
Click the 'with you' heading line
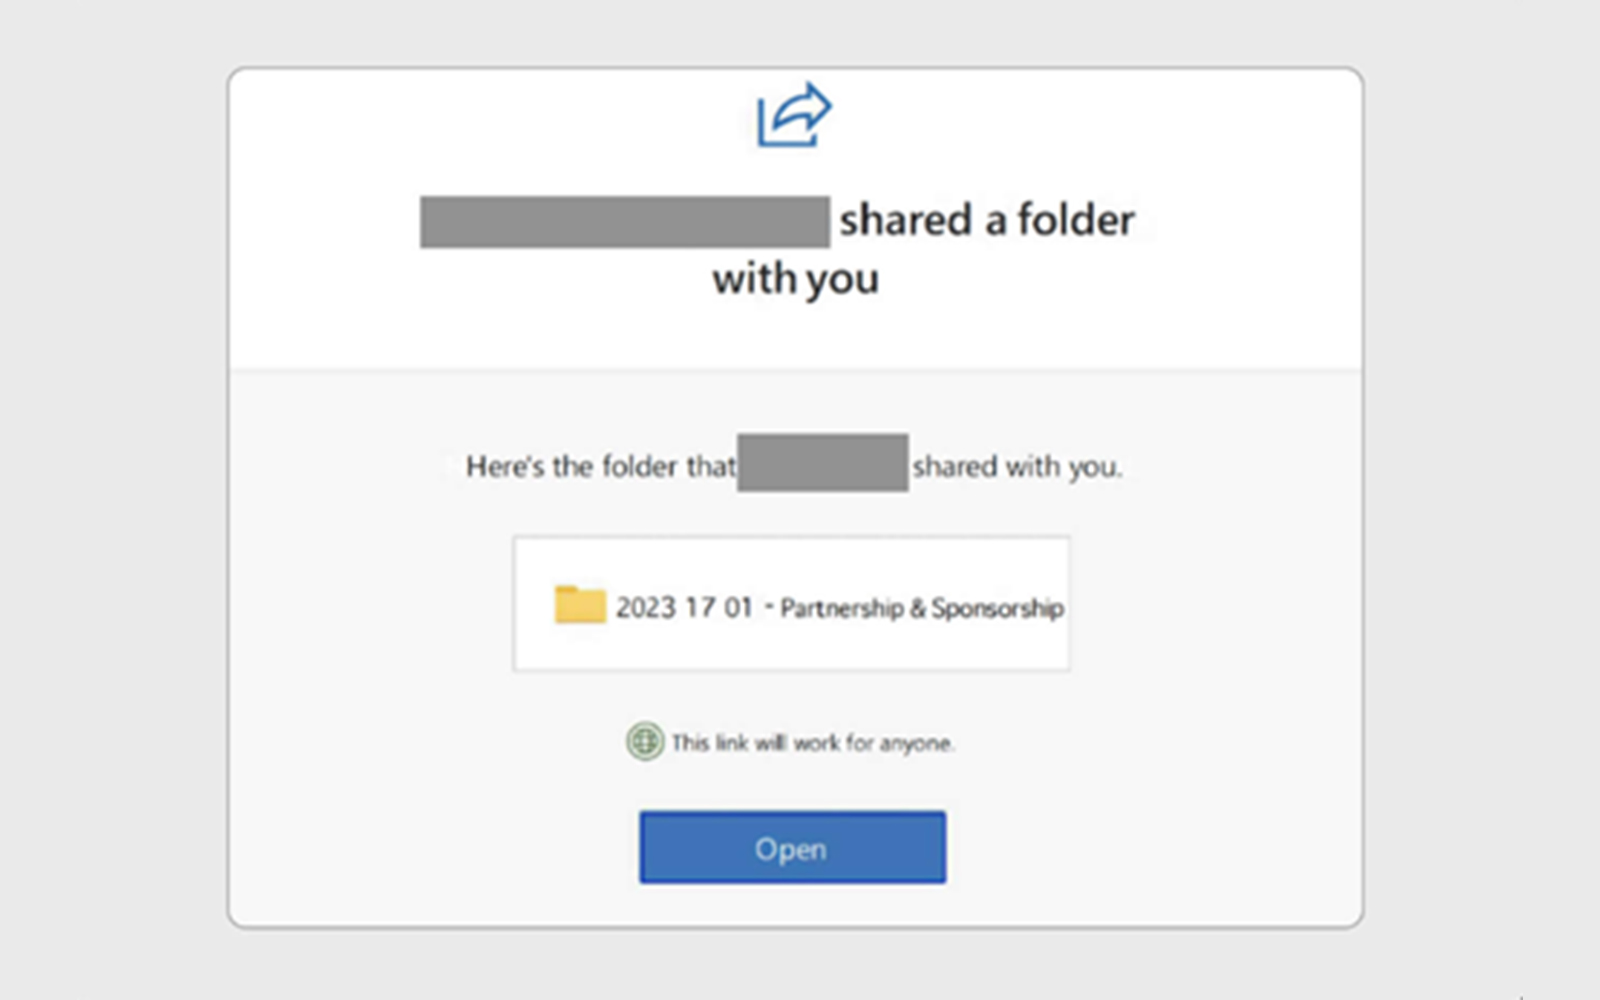796,279
